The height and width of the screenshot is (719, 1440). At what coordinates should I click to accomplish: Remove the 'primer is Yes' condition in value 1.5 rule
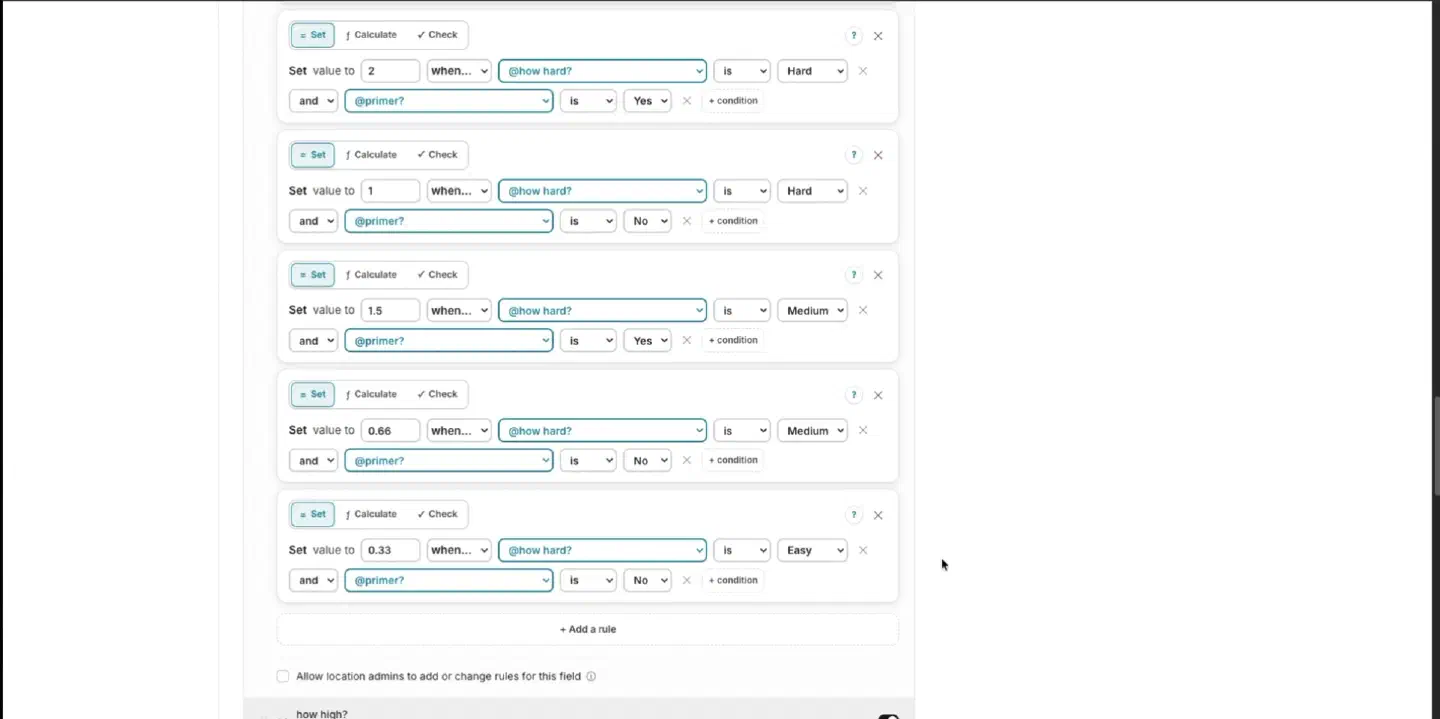(687, 340)
